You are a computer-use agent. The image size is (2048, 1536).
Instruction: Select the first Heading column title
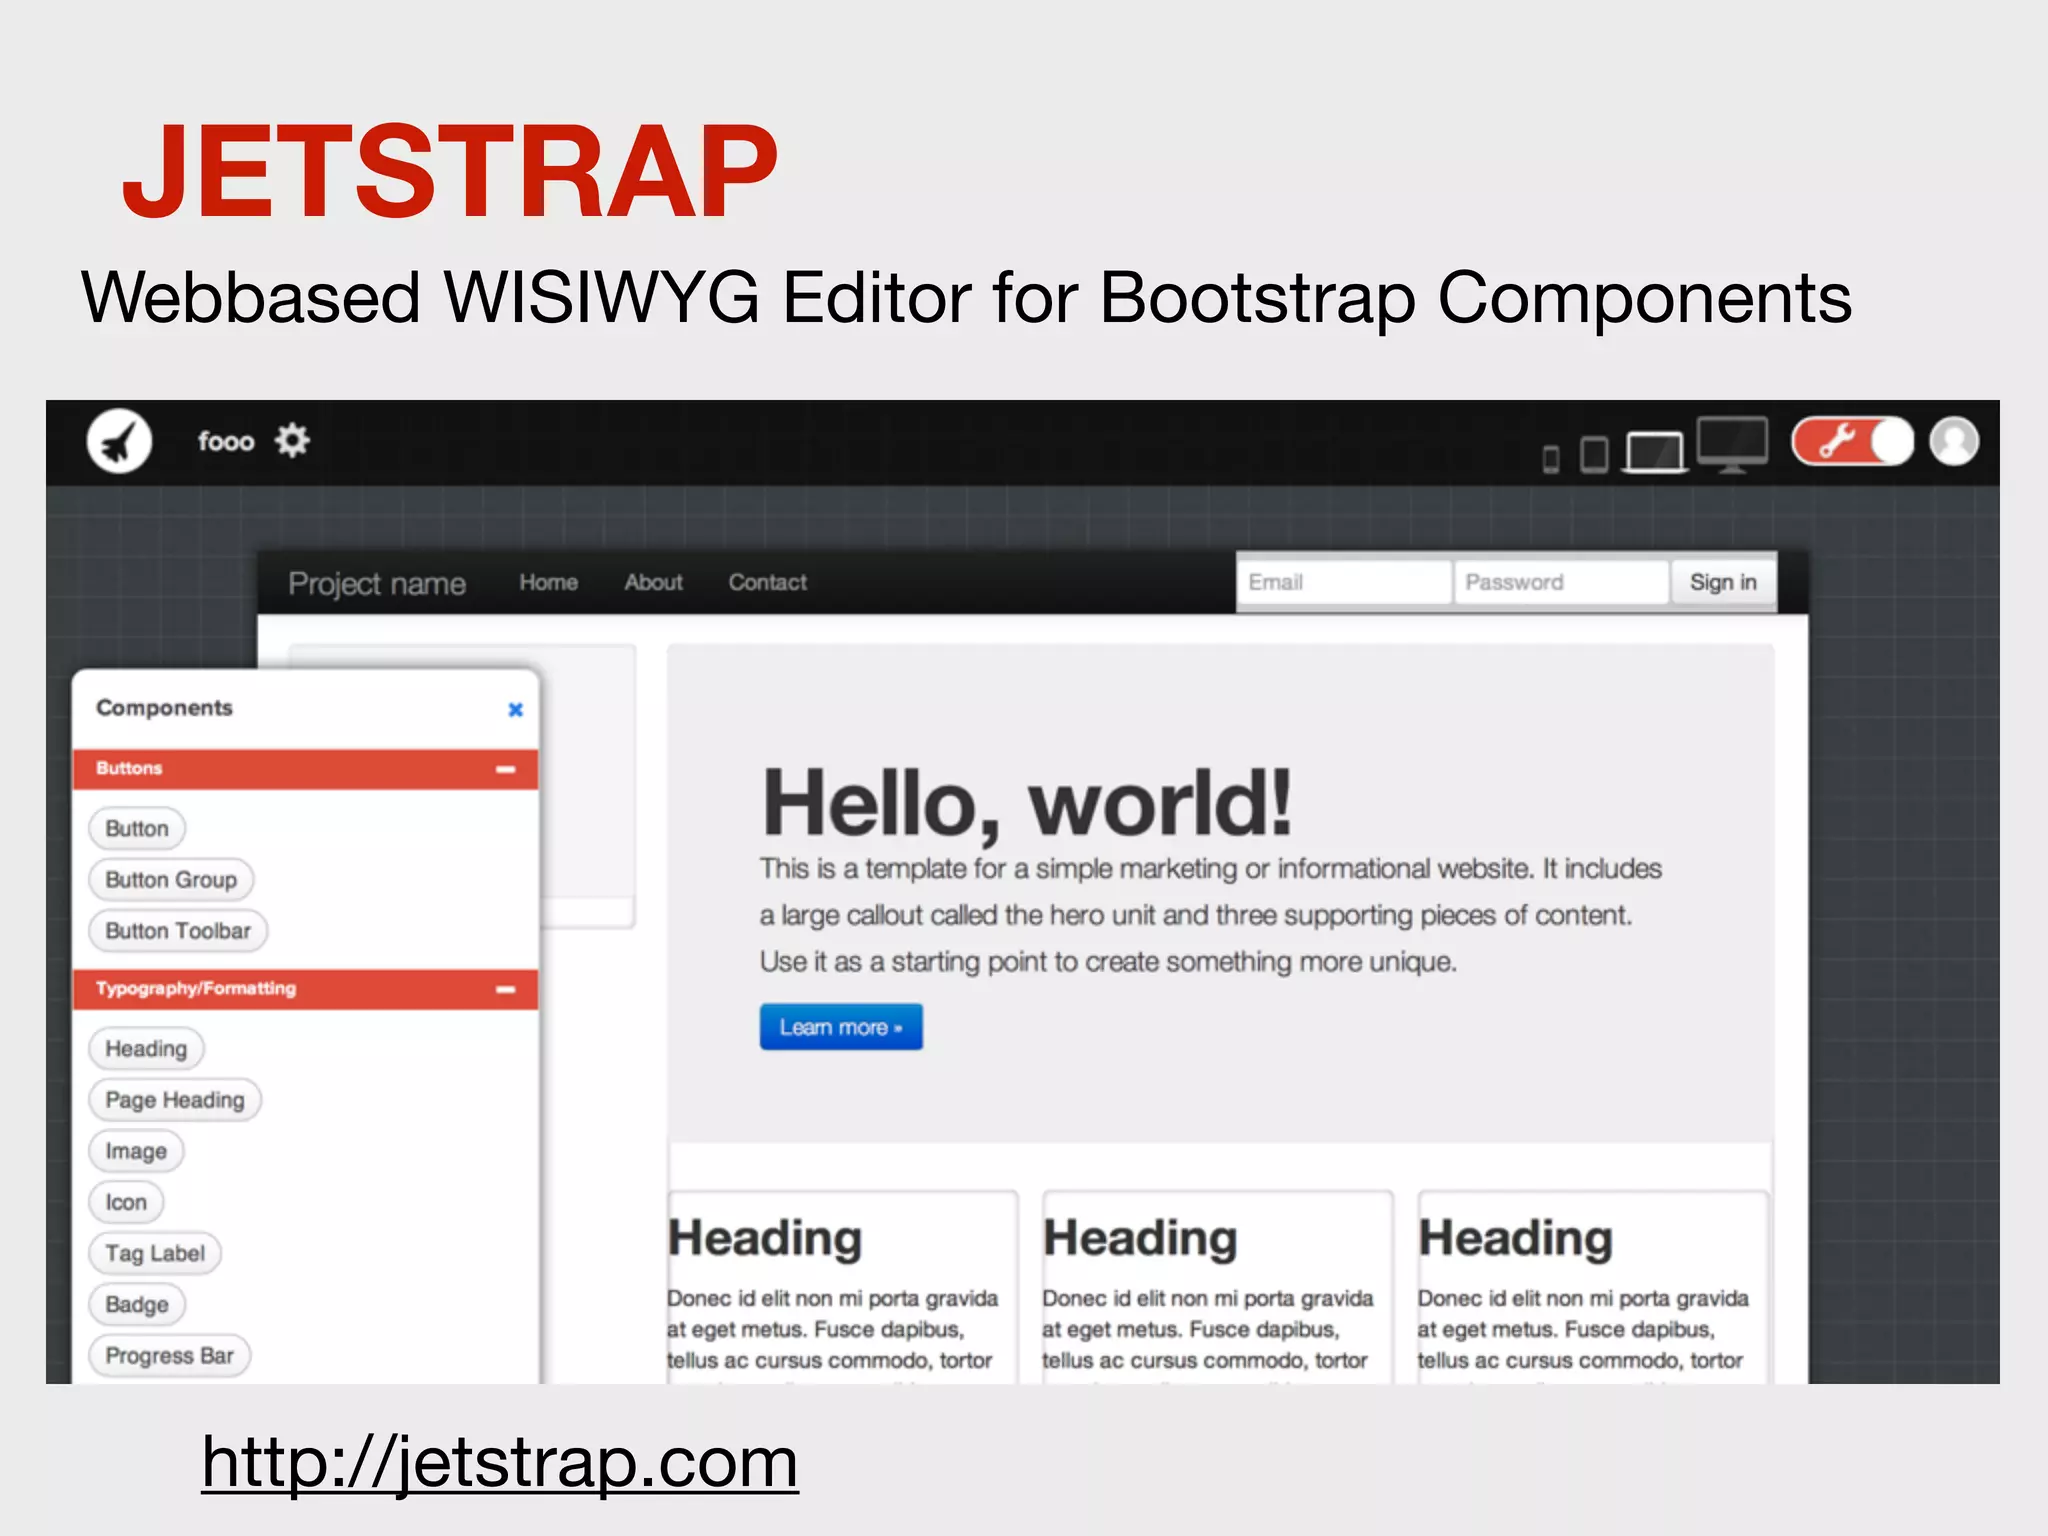pyautogui.click(x=765, y=1238)
